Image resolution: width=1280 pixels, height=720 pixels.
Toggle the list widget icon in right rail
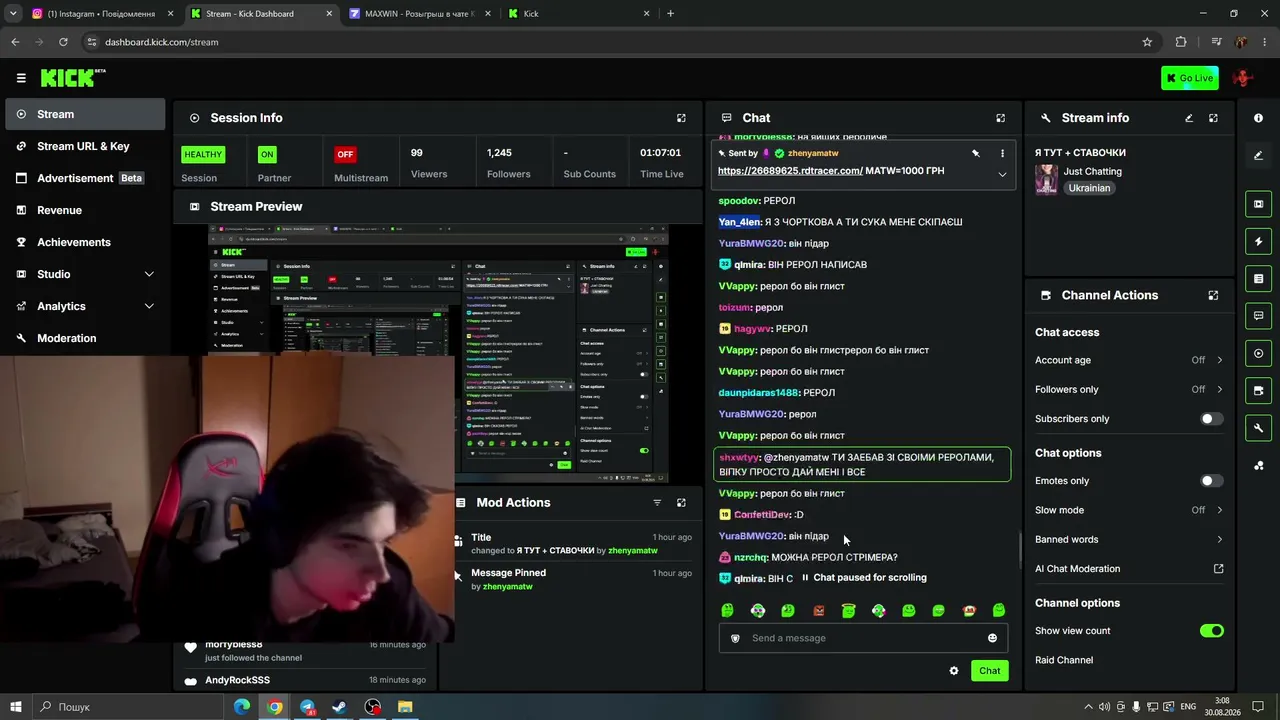[1258, 278]
